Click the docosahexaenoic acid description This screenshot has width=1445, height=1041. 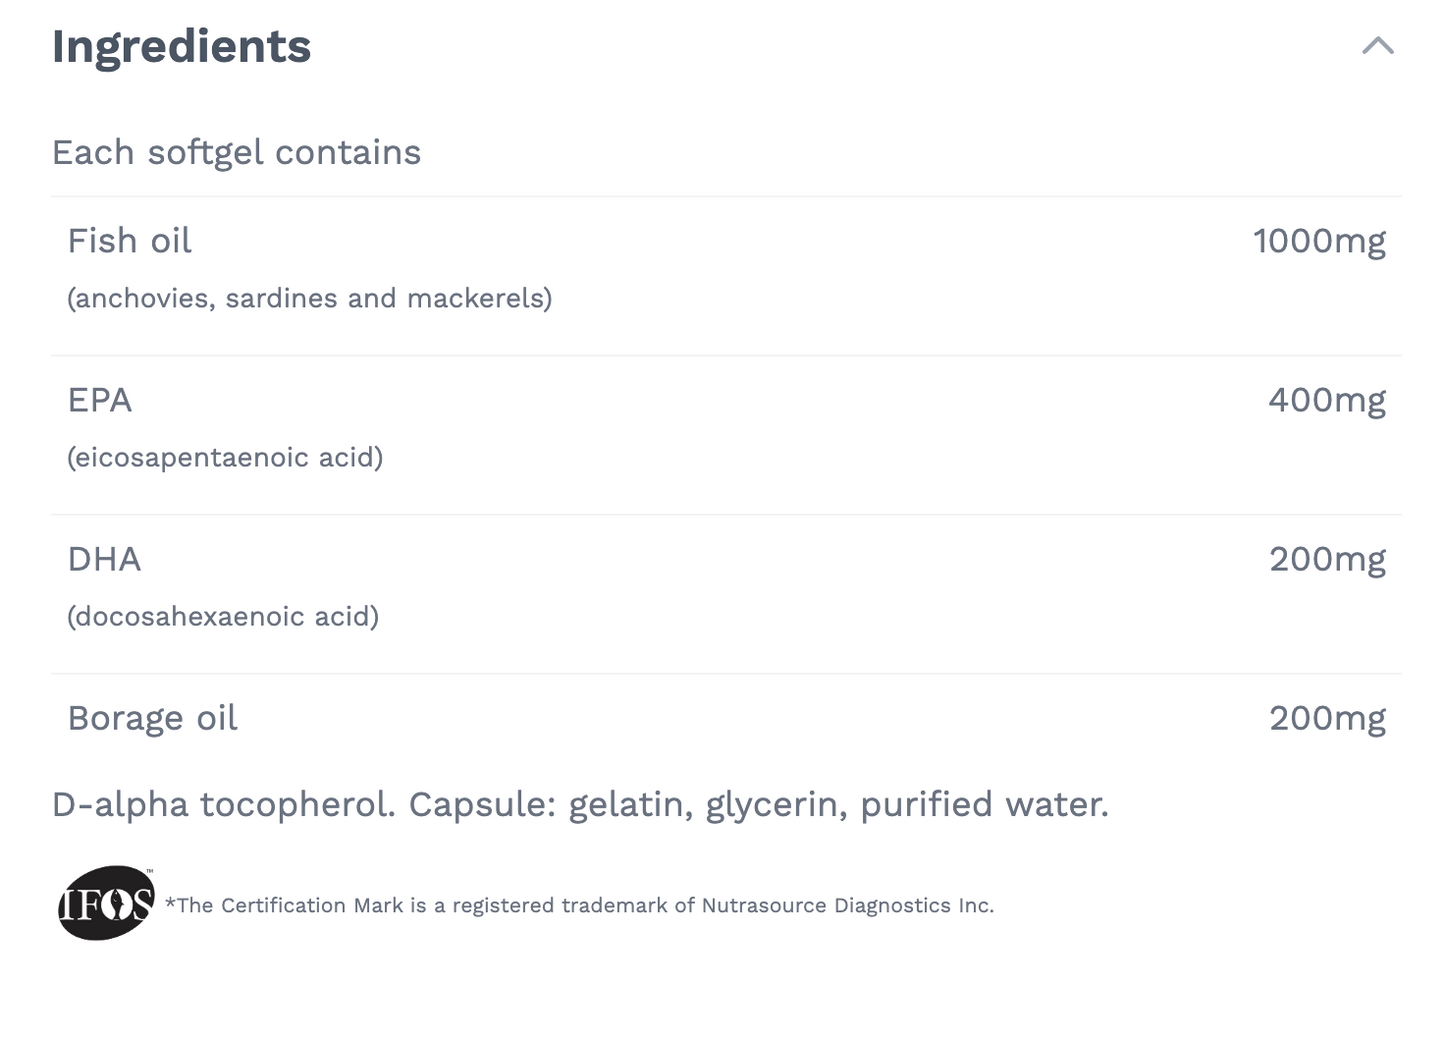coord(223,616)
